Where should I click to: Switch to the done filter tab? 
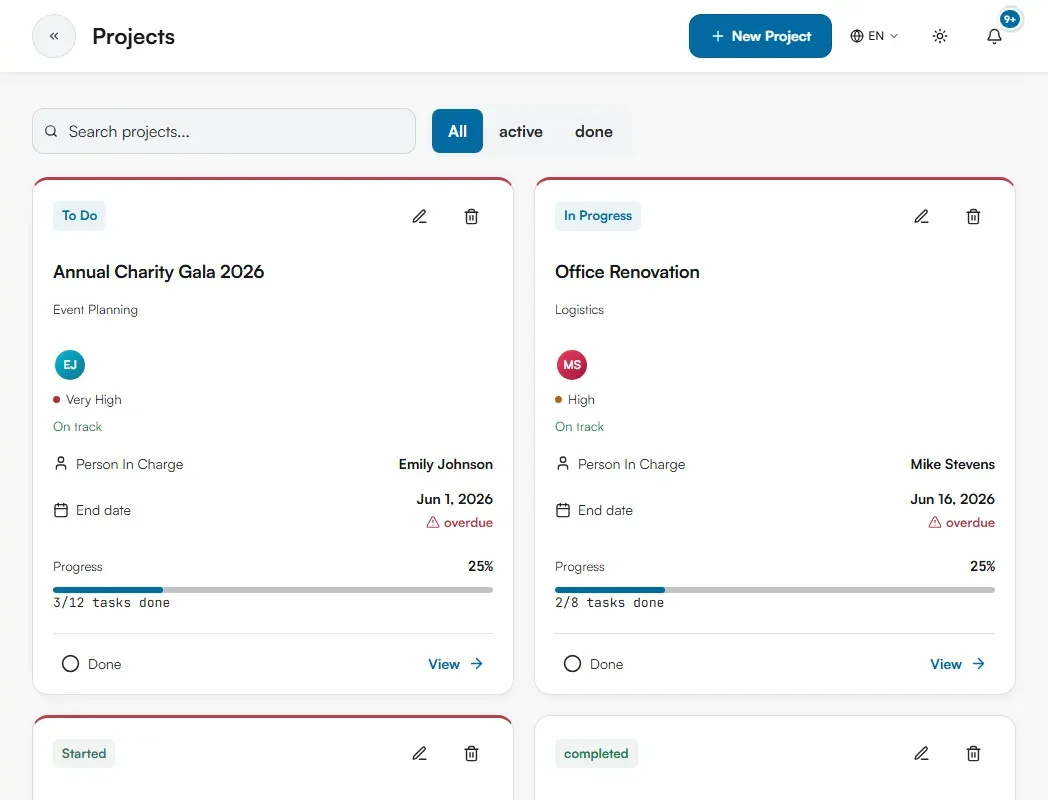[594, 131]
